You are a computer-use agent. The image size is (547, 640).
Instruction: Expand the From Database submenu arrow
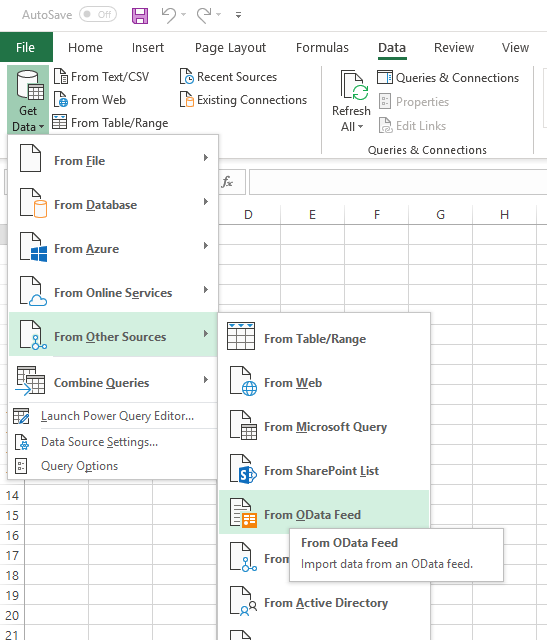pos(206,202)
